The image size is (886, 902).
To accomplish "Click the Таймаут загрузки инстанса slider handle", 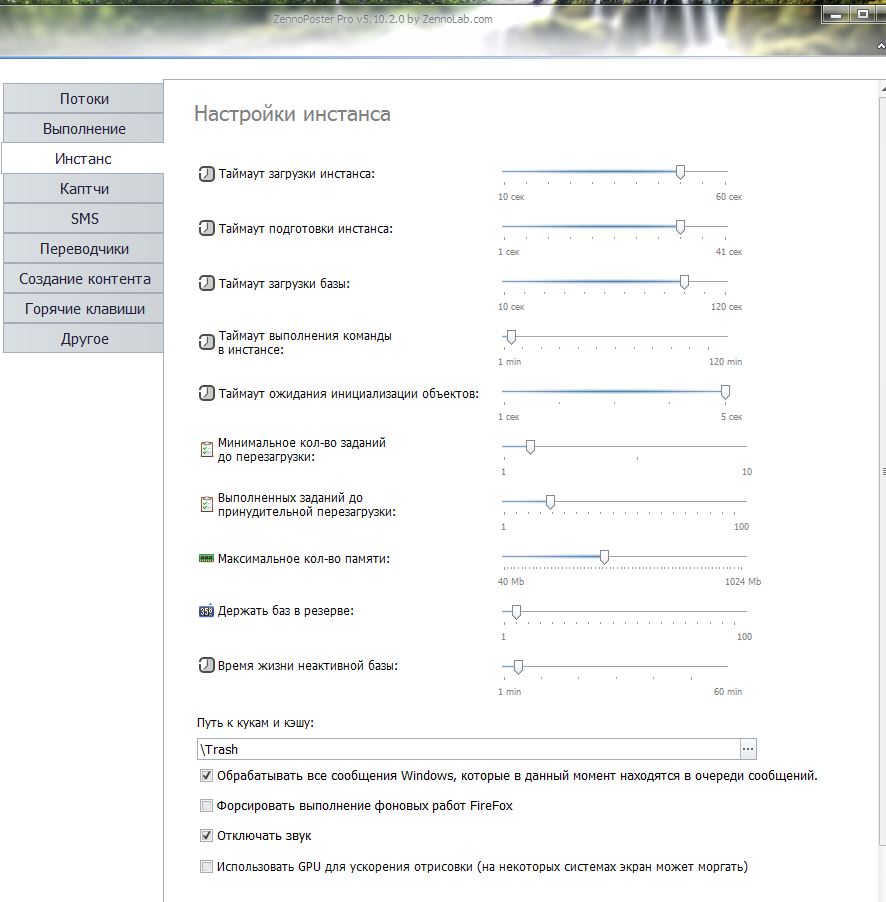I will [x=680, y=171].
